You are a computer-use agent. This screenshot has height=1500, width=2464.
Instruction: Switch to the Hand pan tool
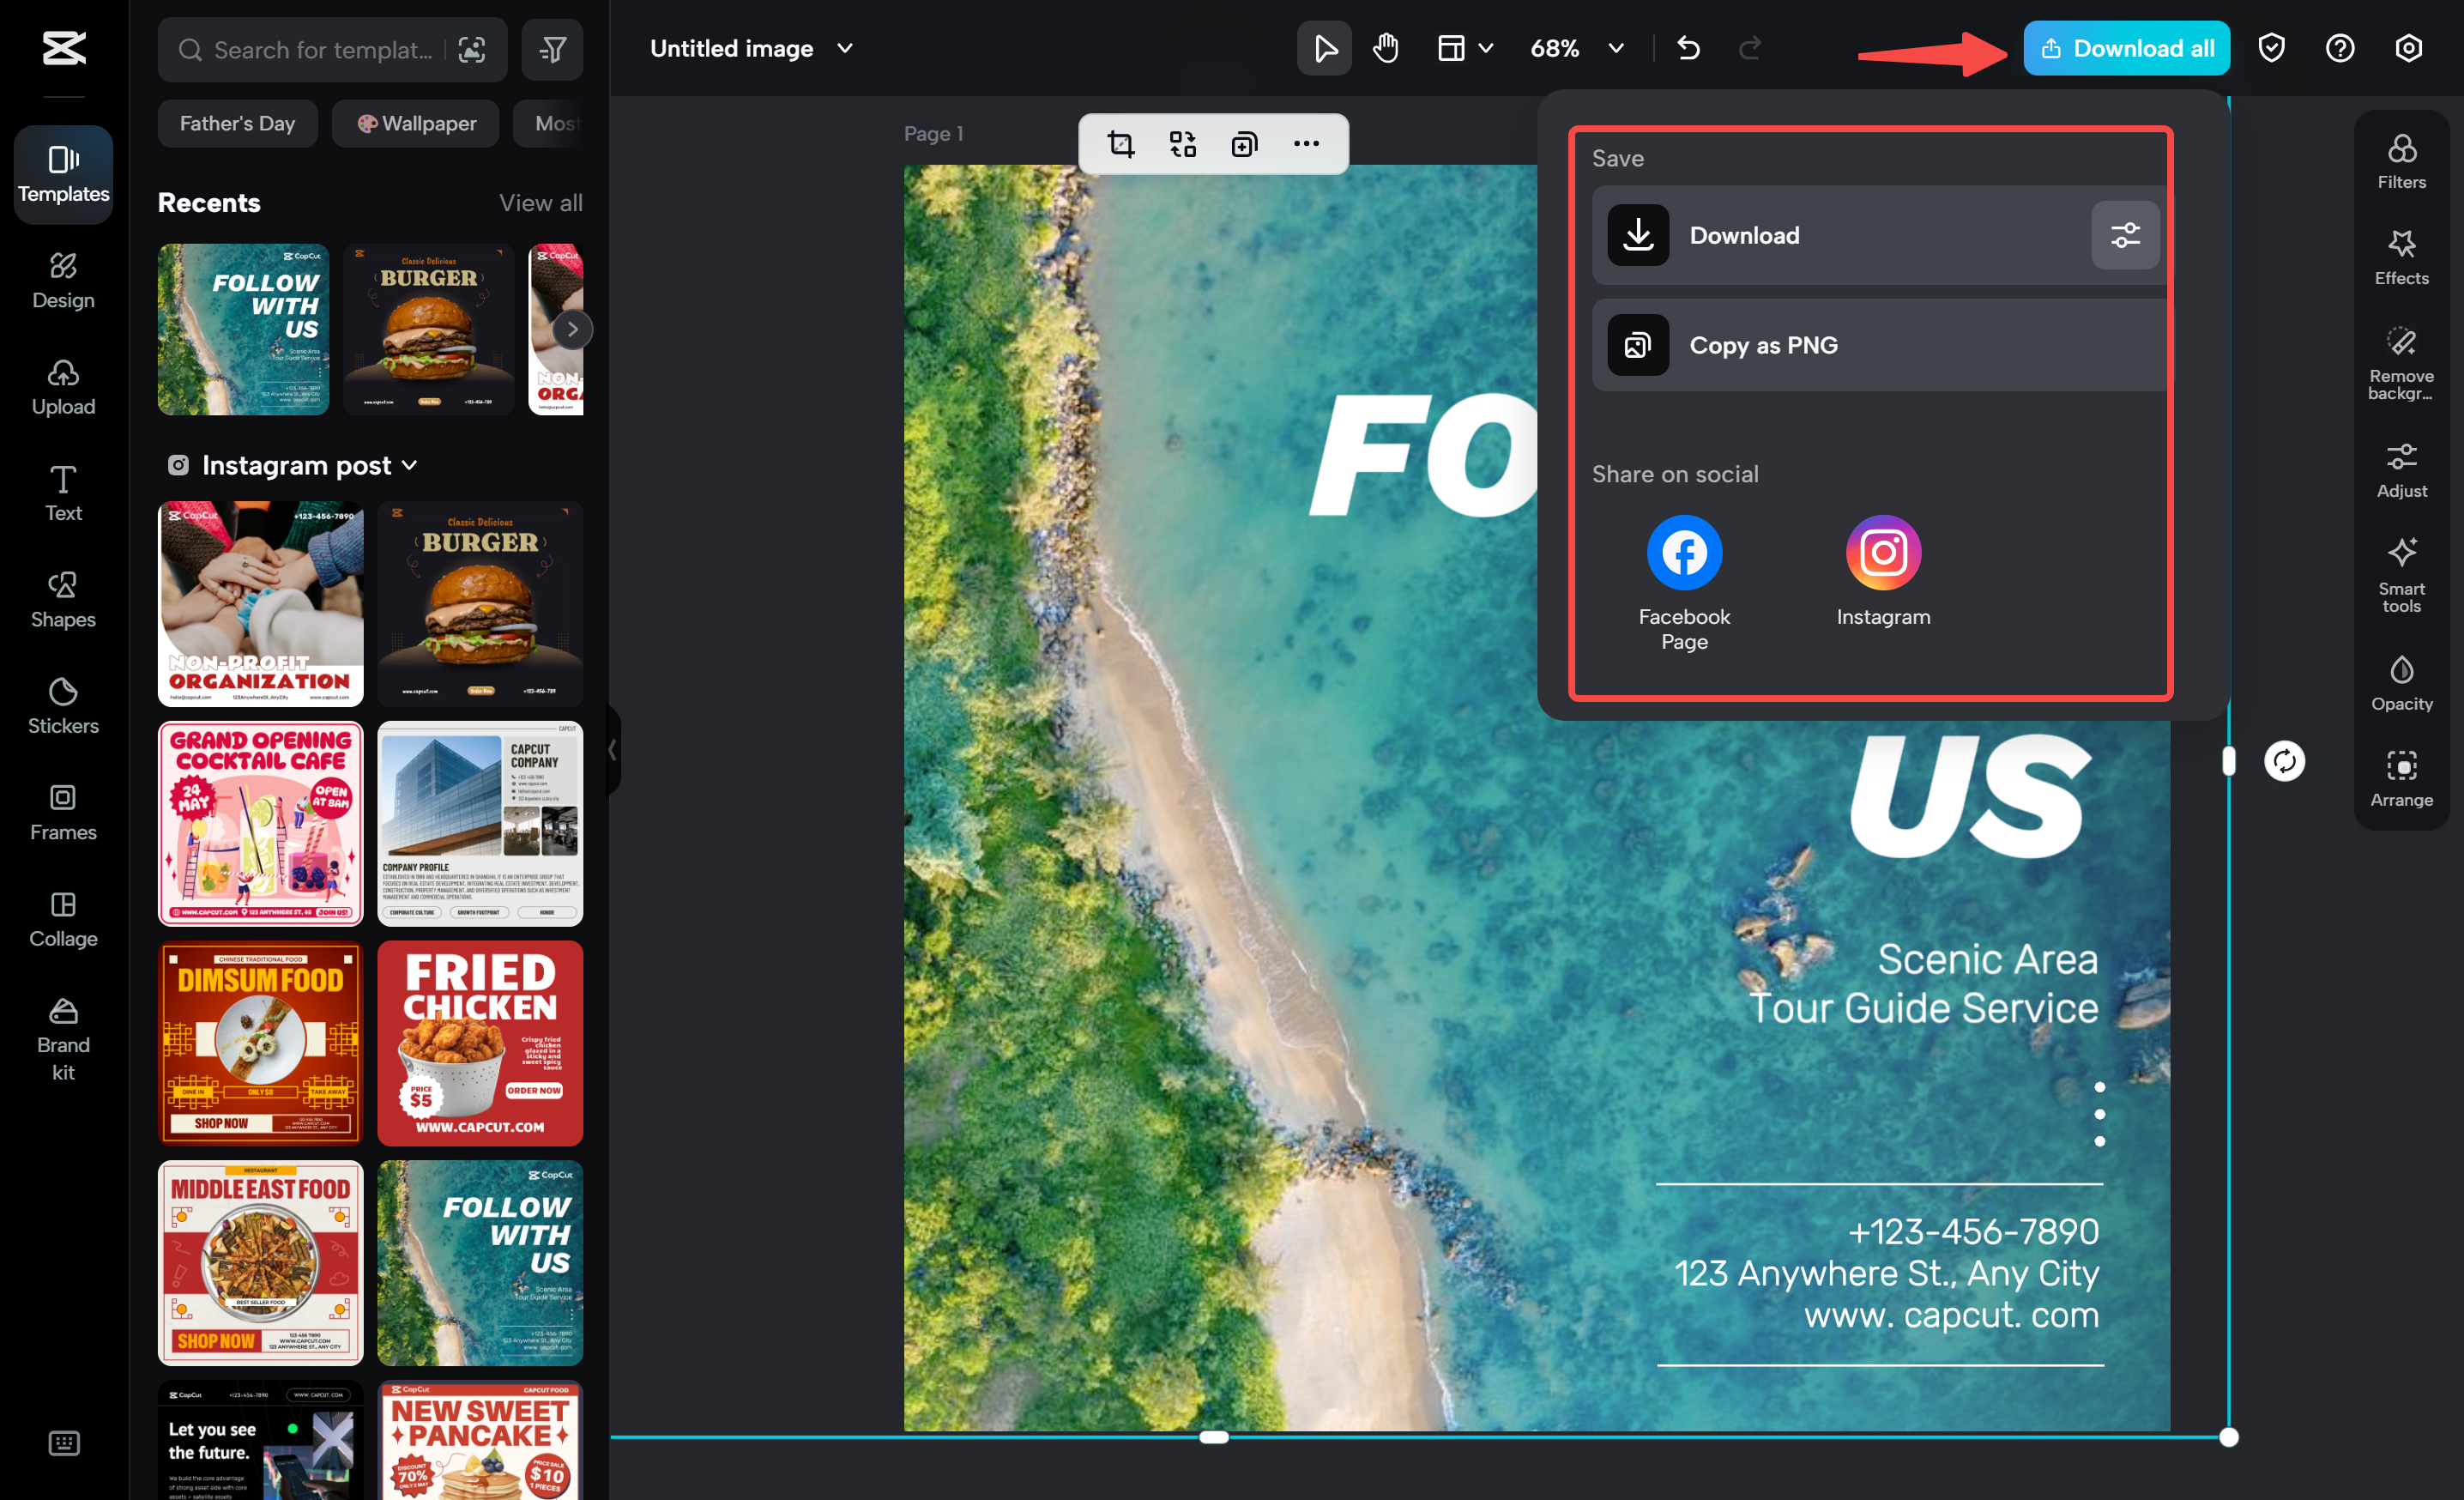coord(1385,47)
